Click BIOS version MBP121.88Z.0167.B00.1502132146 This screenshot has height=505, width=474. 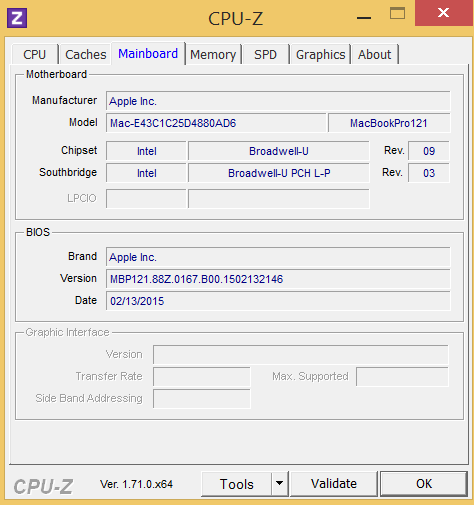[x=278, y=279]
